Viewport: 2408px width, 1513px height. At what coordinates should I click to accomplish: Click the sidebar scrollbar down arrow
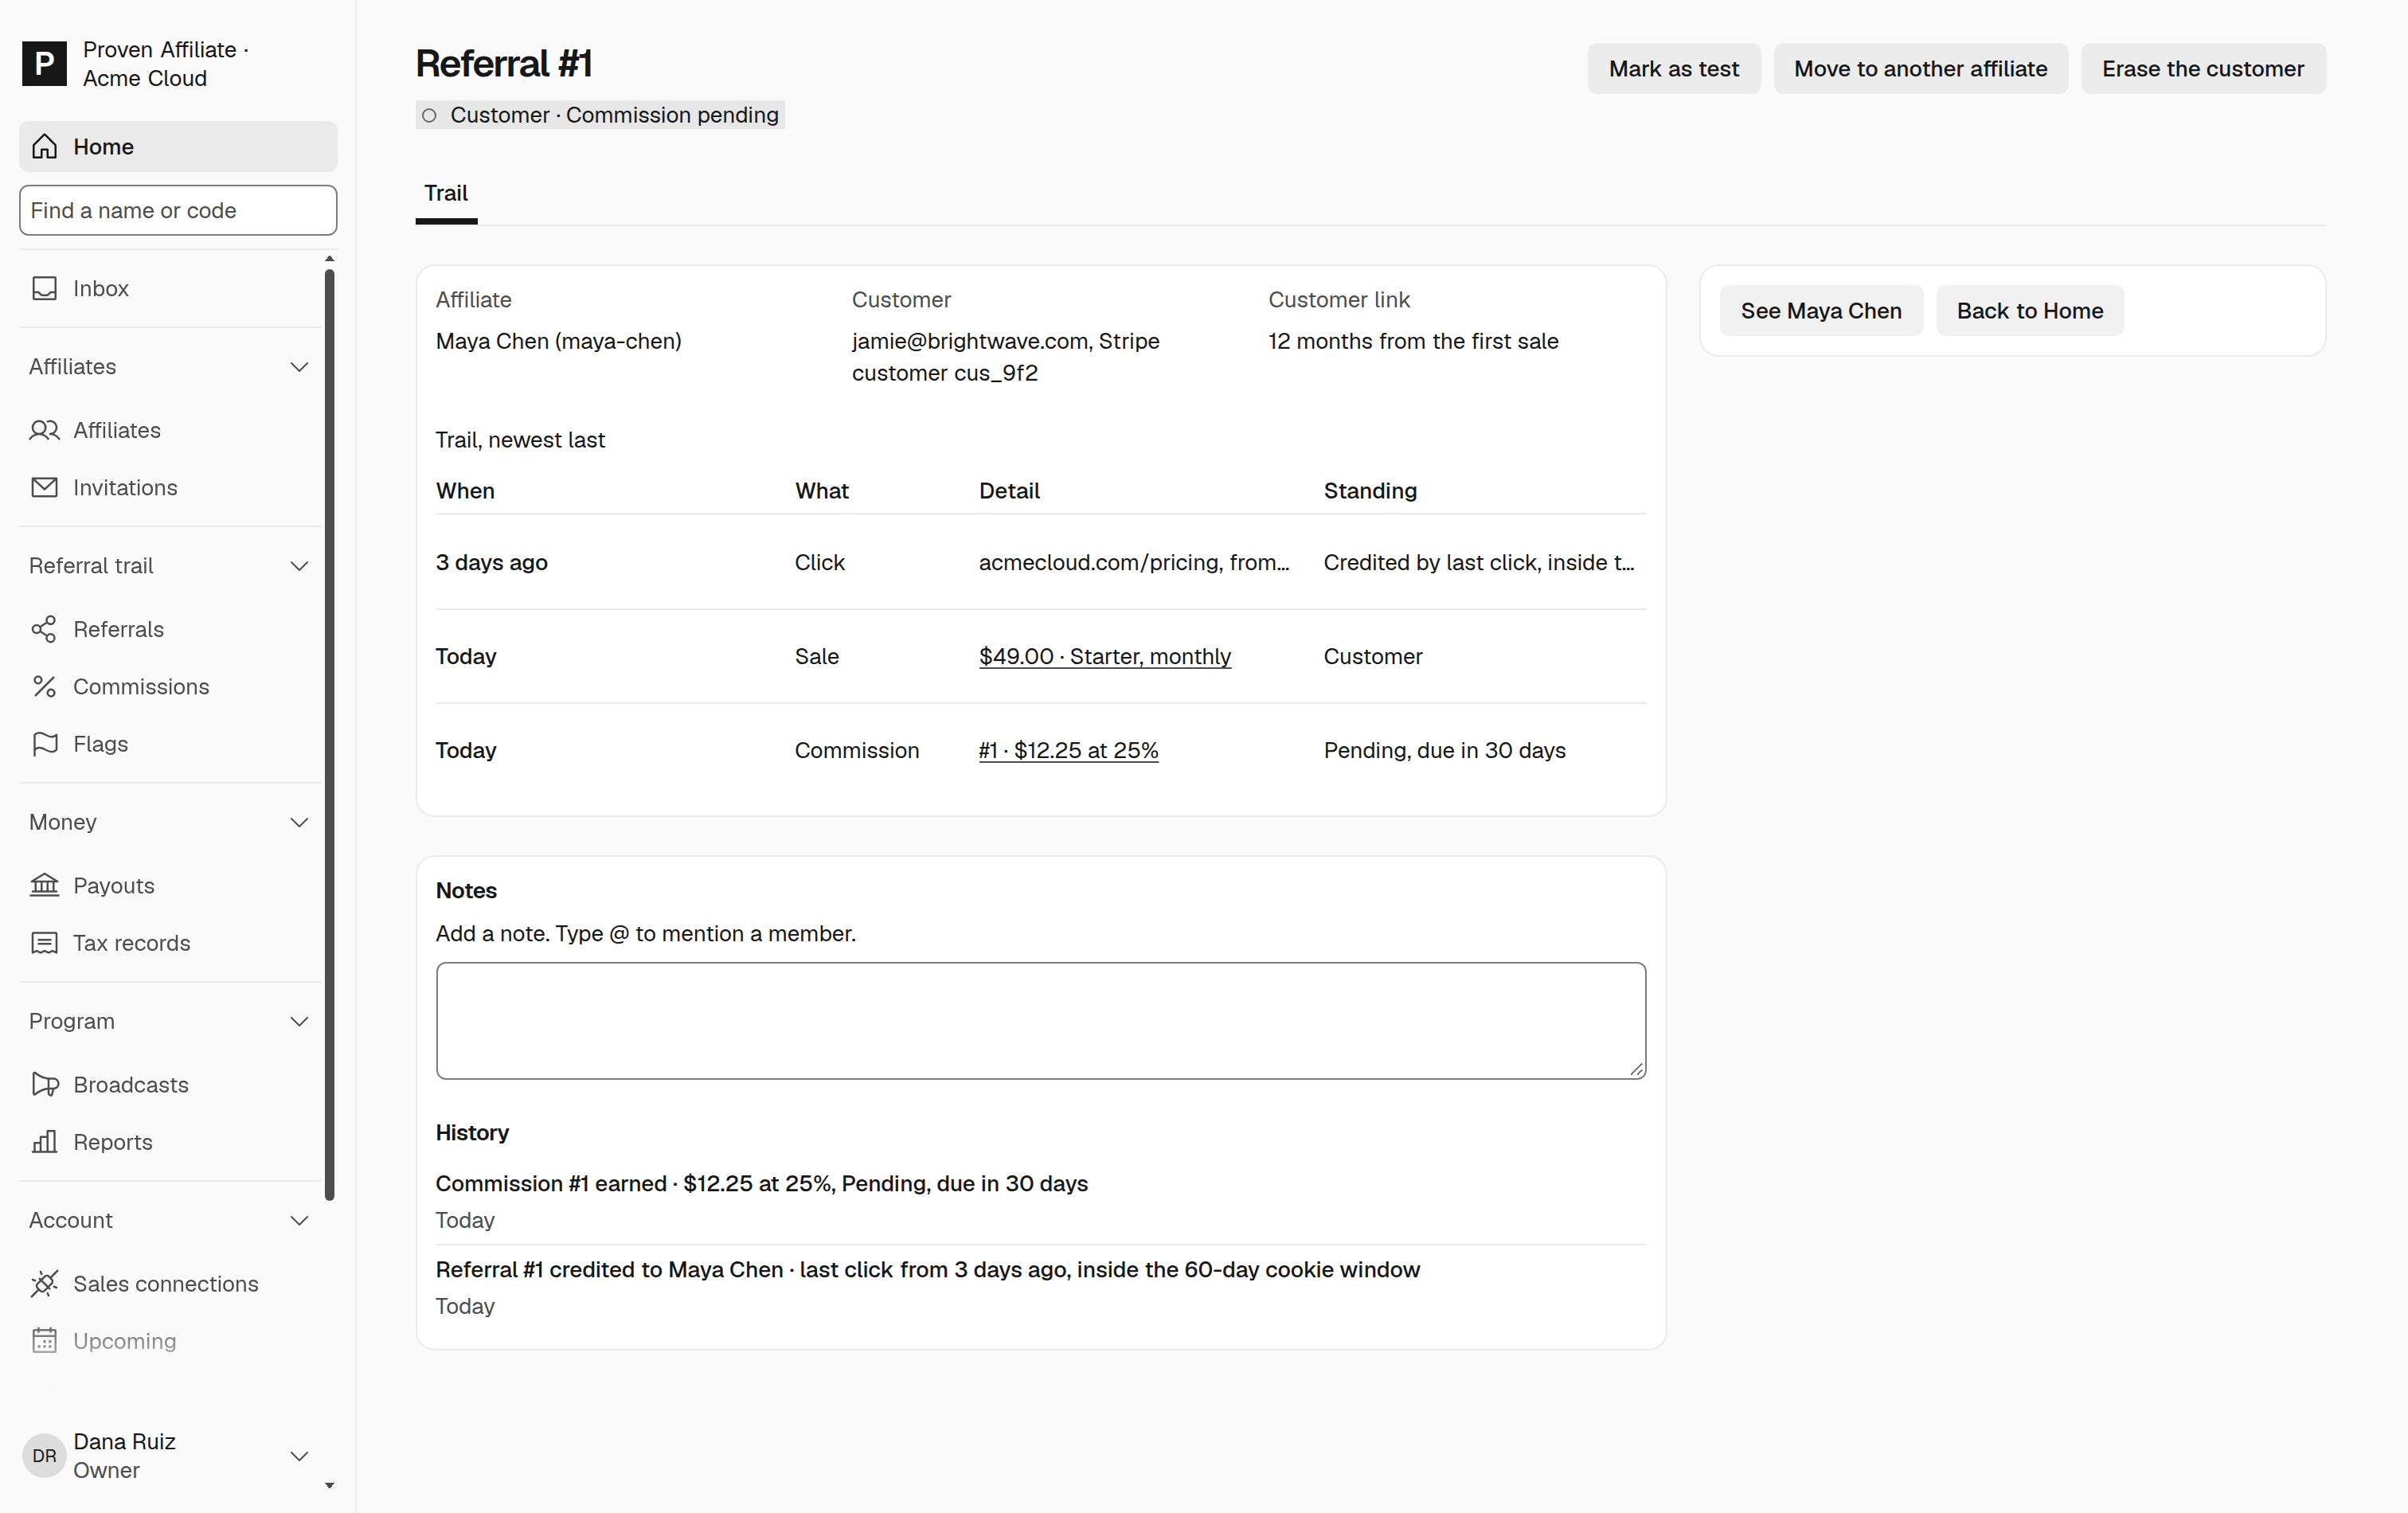pos(329,1486)
